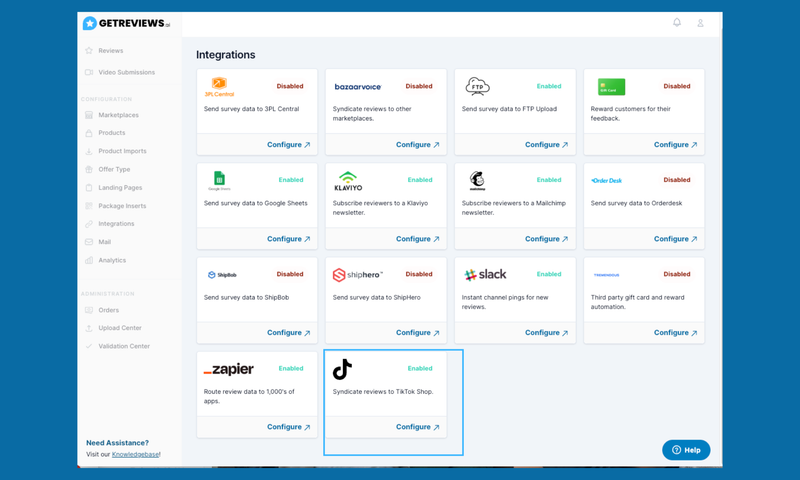Click the green gift card icon
The height and width of the screenshot is (480, 800).
click(x=611, y=87)
